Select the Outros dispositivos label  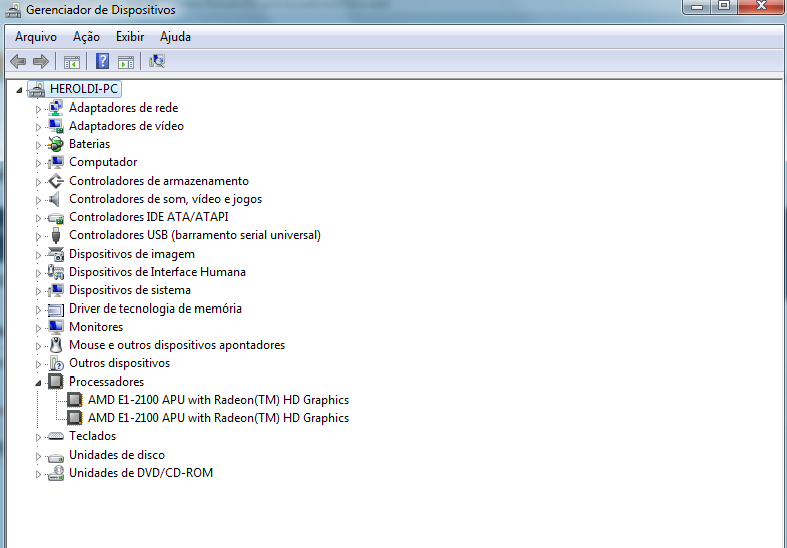119,363
